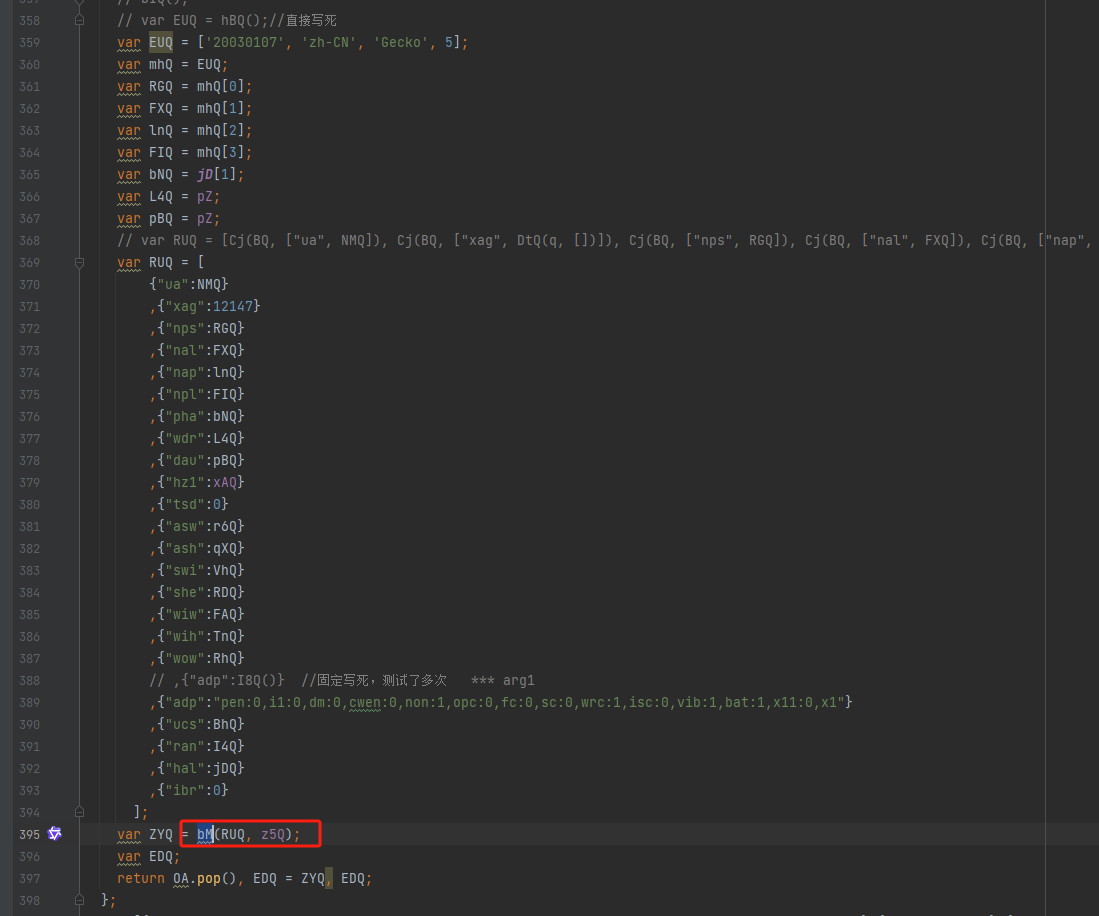Click the I4Q value in "ran" entry
This screenshot has width=1099, height=916.
[x=225, y=746]
